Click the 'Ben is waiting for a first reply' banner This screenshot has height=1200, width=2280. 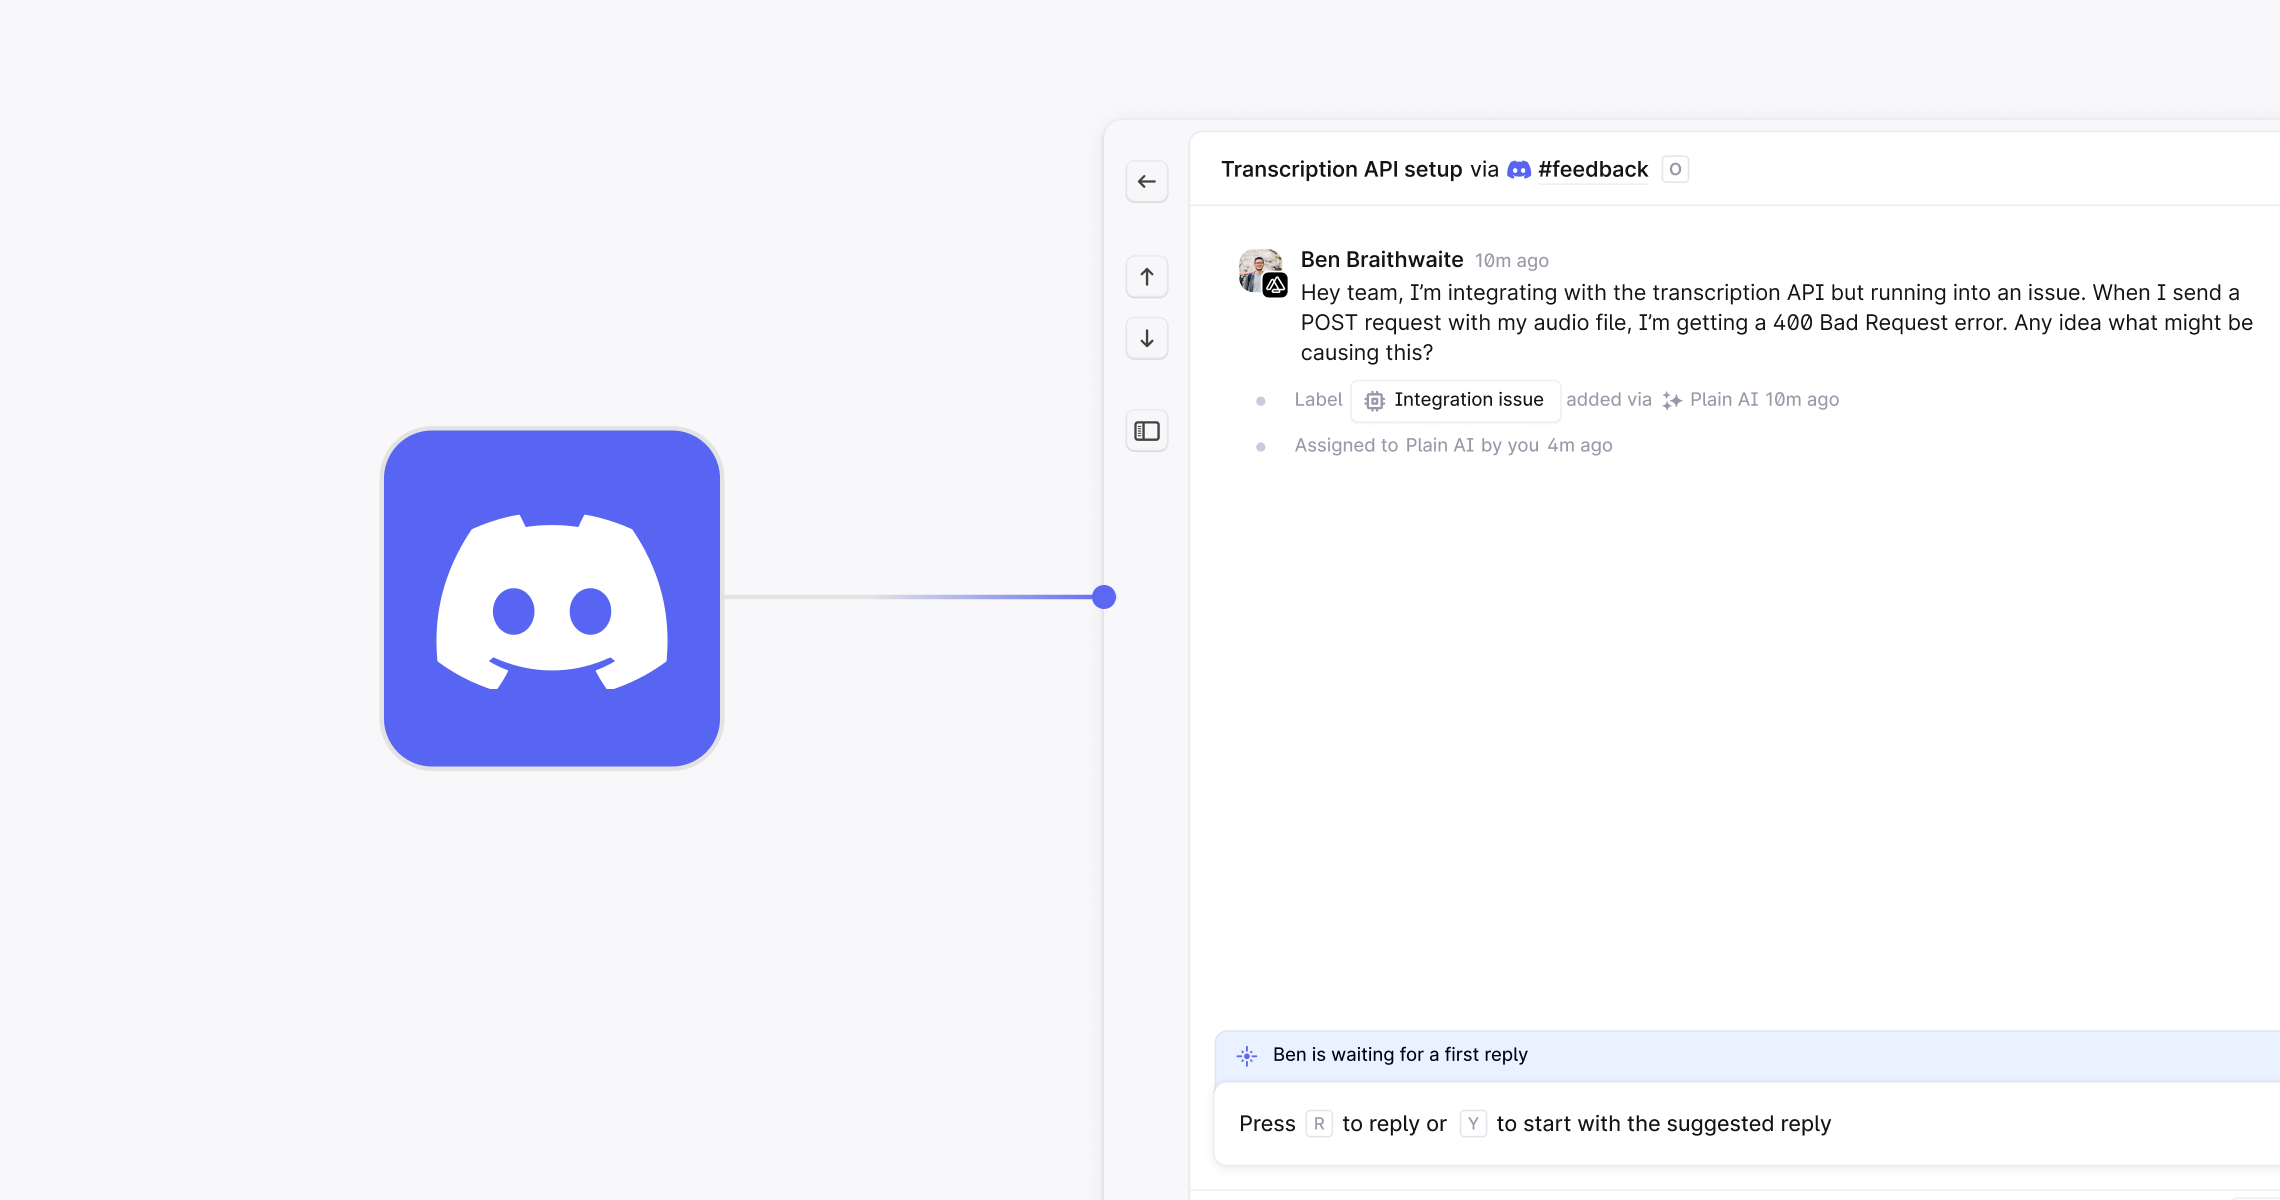pos(1747,1055)
